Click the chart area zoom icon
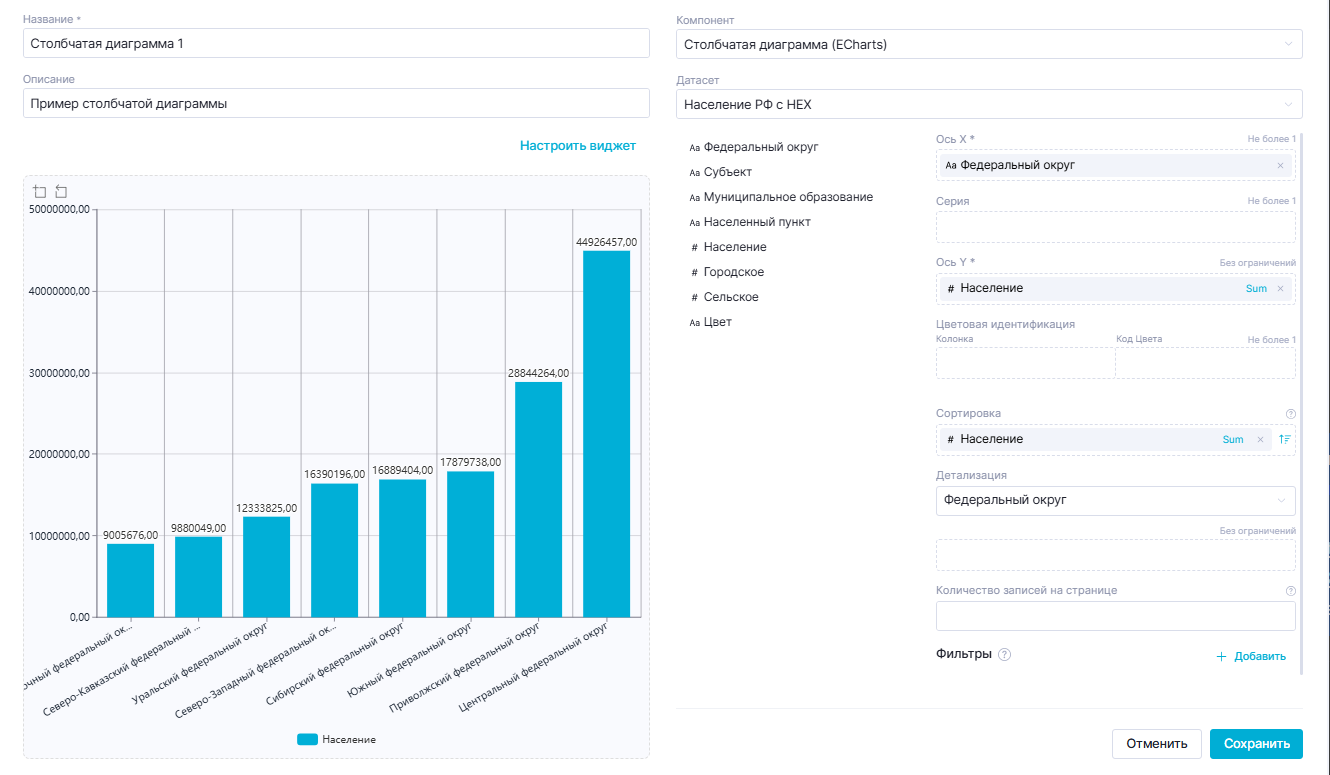This screenshot has height=775, width=1330. (x=40, y=192)
